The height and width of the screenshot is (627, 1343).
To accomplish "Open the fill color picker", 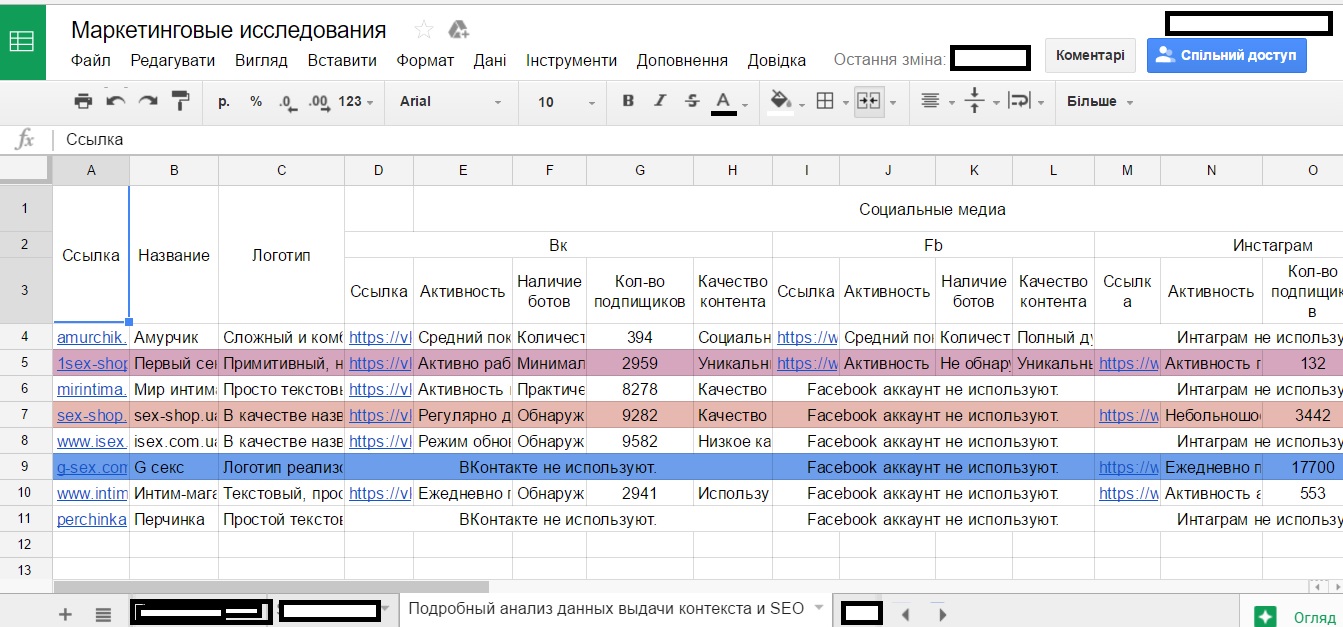I will [x=781, y=101].
